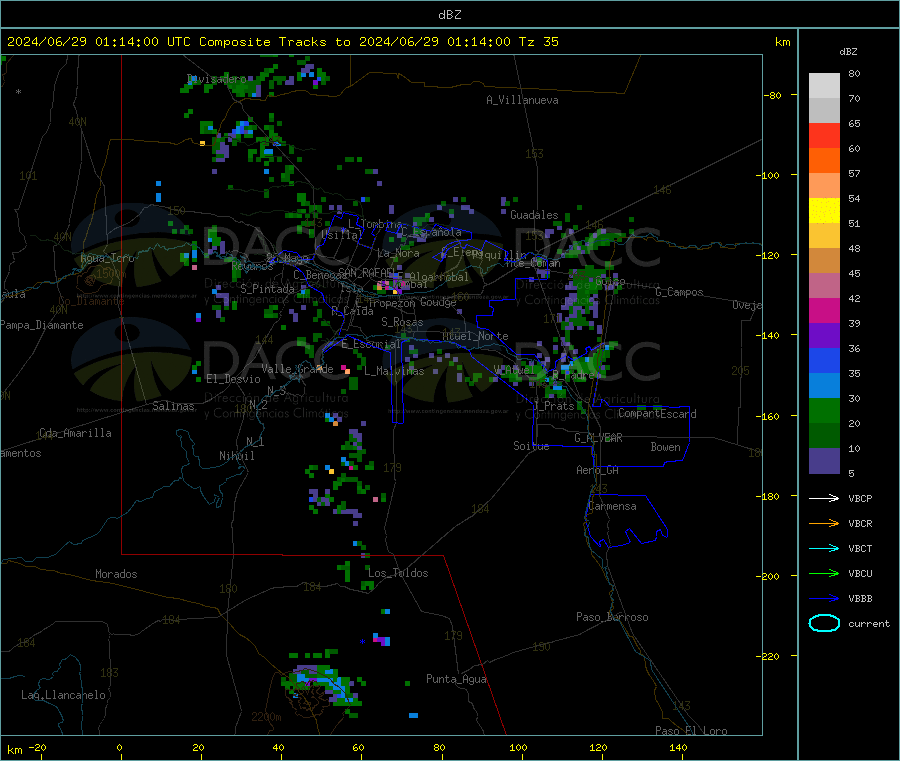Click the storm cell near 2200m contour
Screen dimensions: 900x761
click(323, 683)
